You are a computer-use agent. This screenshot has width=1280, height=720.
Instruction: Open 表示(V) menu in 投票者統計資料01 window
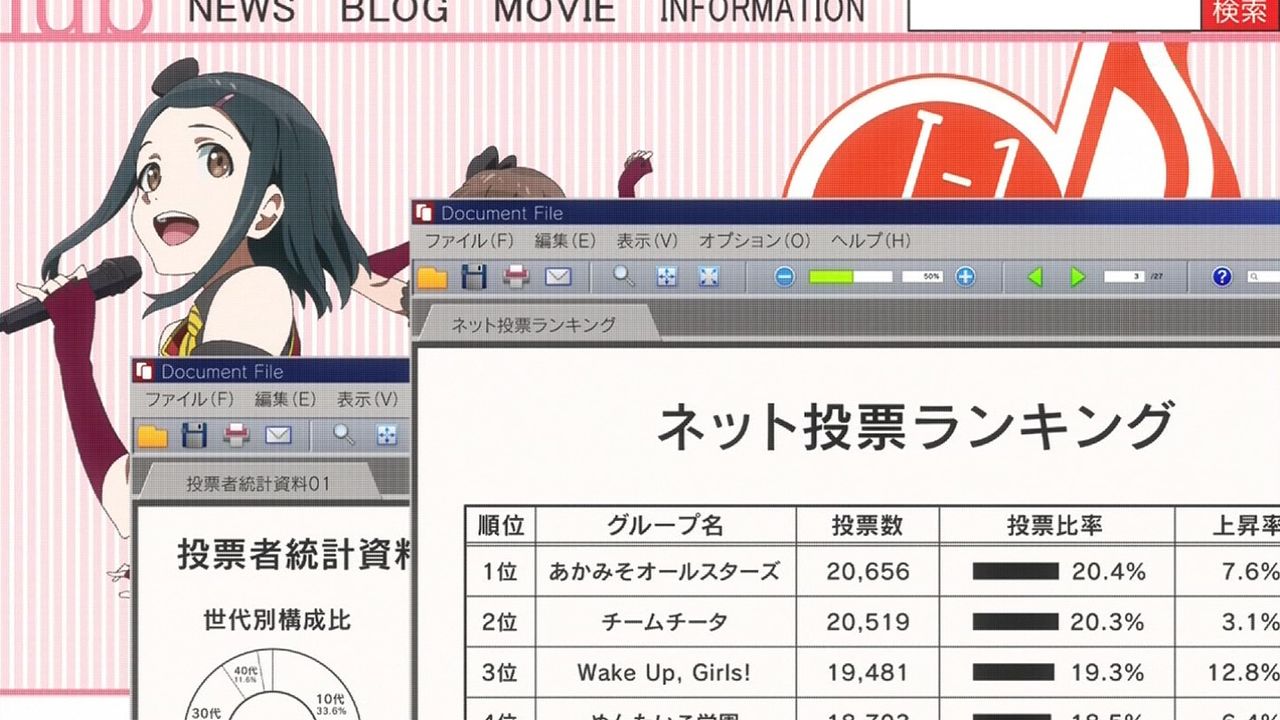pos(367,399)
